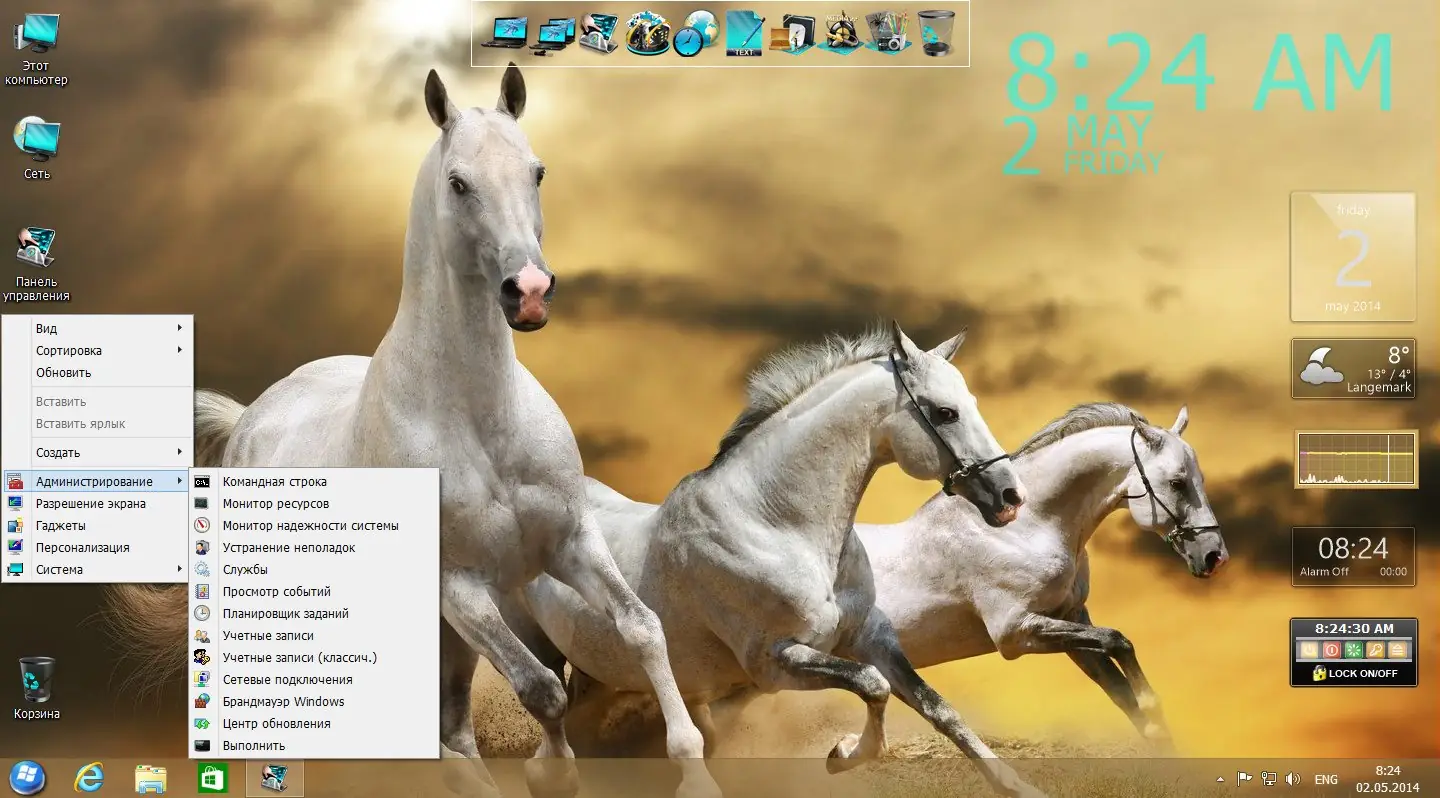
Task: Launch the games icon with chess and dice
Action: point(647,33)
